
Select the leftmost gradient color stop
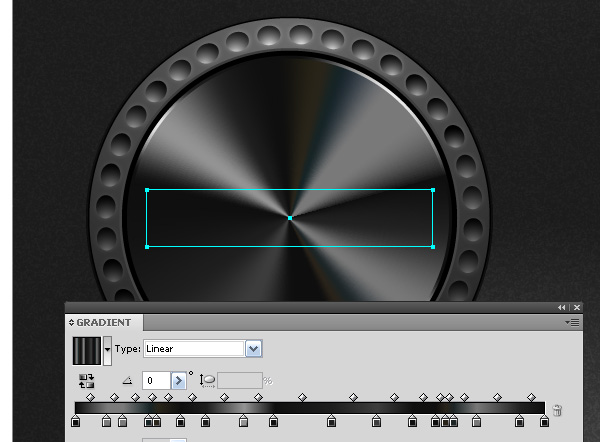coord(76,421)
